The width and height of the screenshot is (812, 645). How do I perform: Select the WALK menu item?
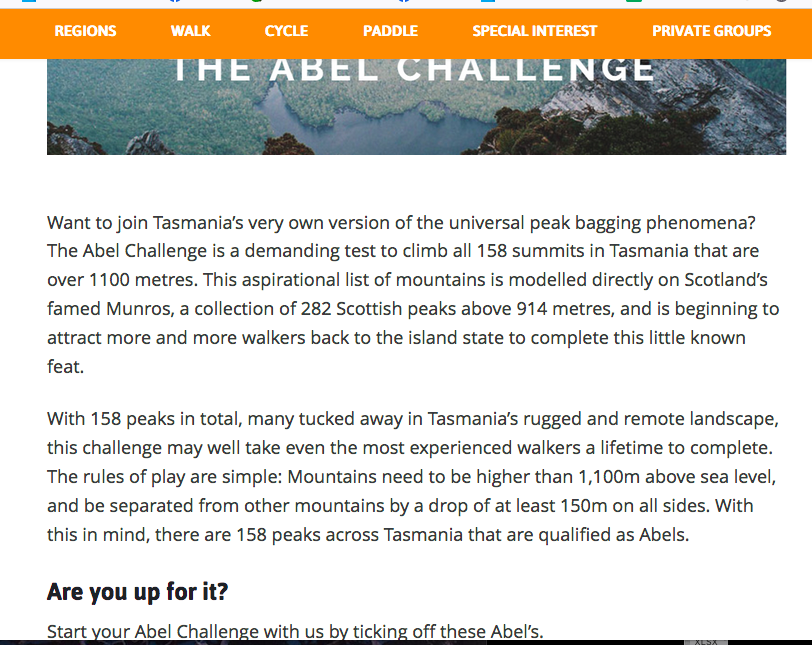tap(191, 31)
